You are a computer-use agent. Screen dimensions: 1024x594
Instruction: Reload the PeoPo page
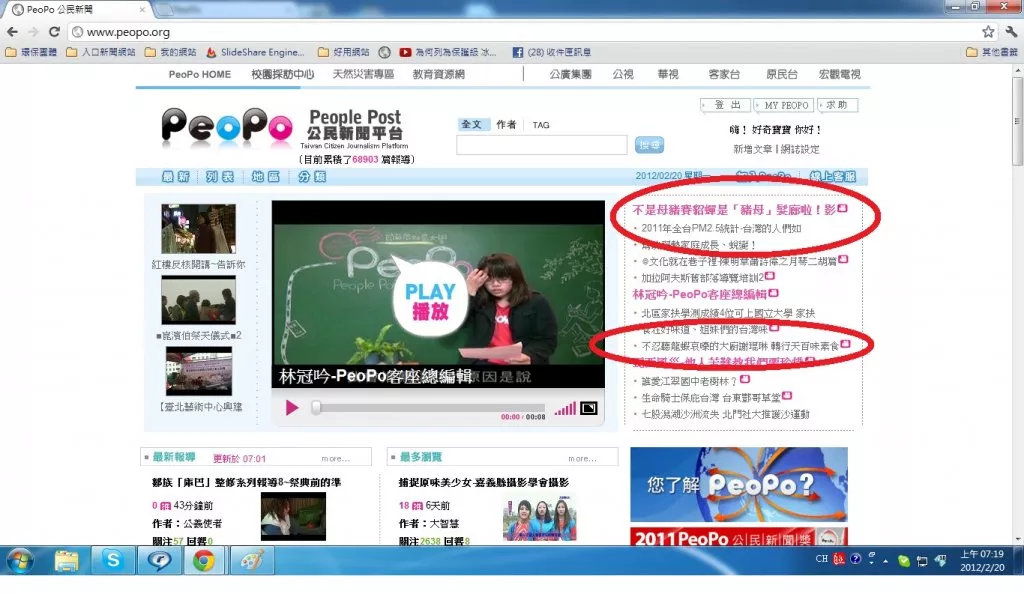click(x=54, y=31)
